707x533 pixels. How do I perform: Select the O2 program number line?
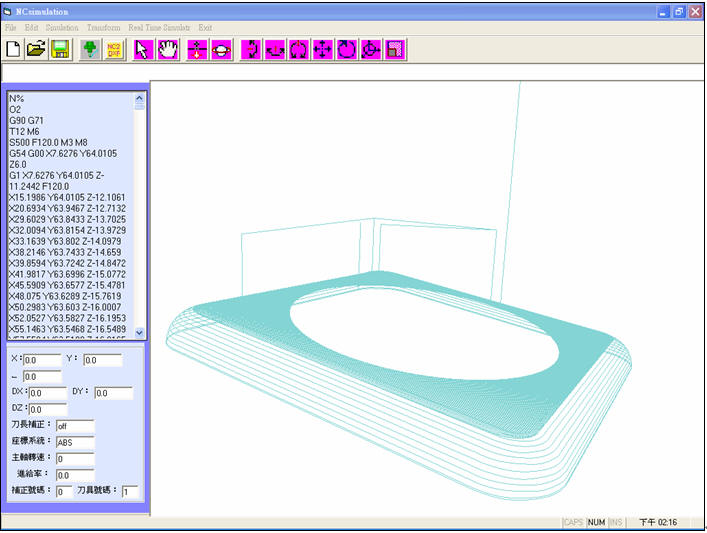click(15, 110)
